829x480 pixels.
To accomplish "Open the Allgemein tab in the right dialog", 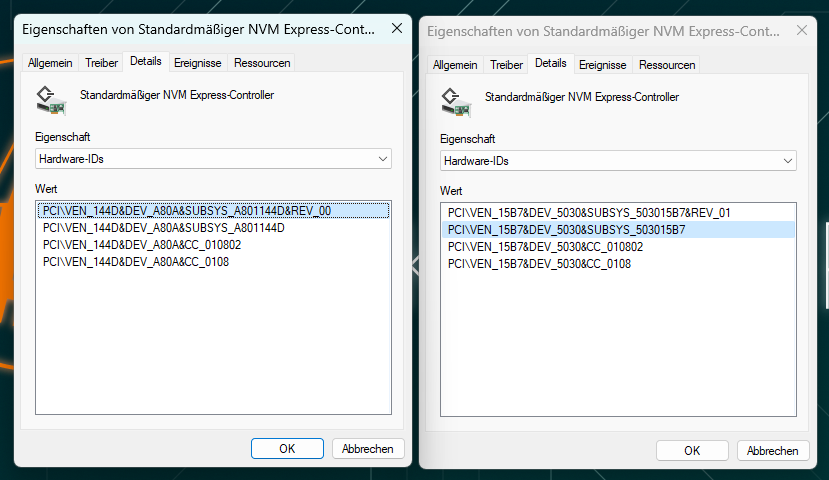I will 455,65.
